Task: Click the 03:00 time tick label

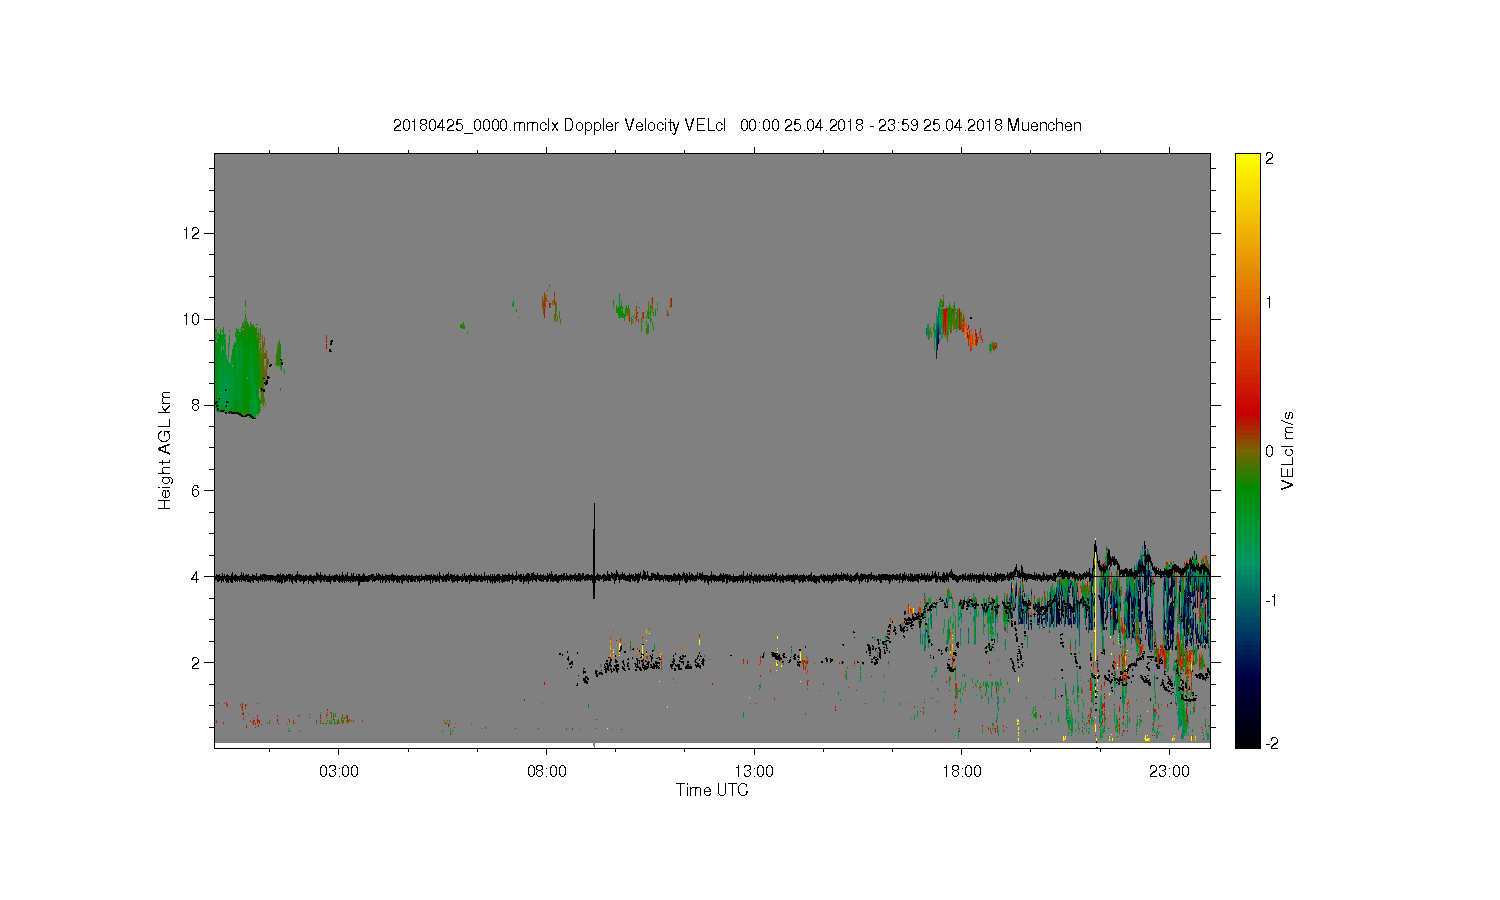Action: pyautogui.click(x=339, y=772)
